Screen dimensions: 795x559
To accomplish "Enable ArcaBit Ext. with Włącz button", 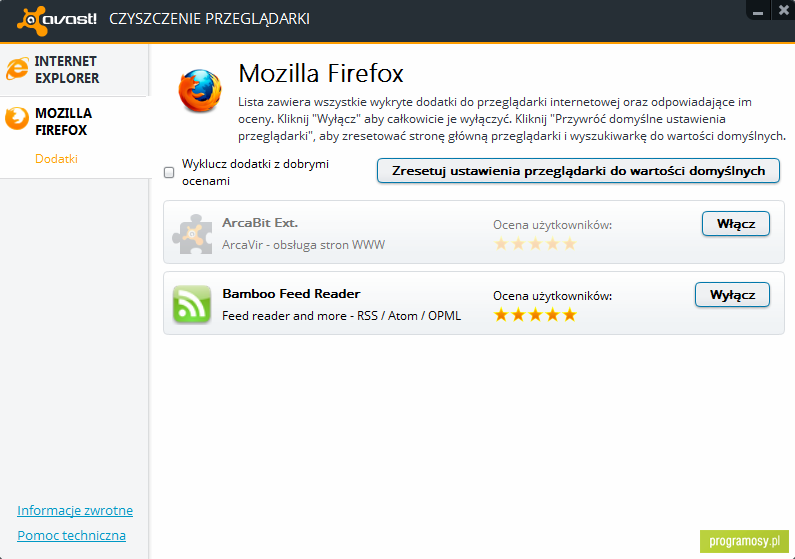I will point(736,223).
